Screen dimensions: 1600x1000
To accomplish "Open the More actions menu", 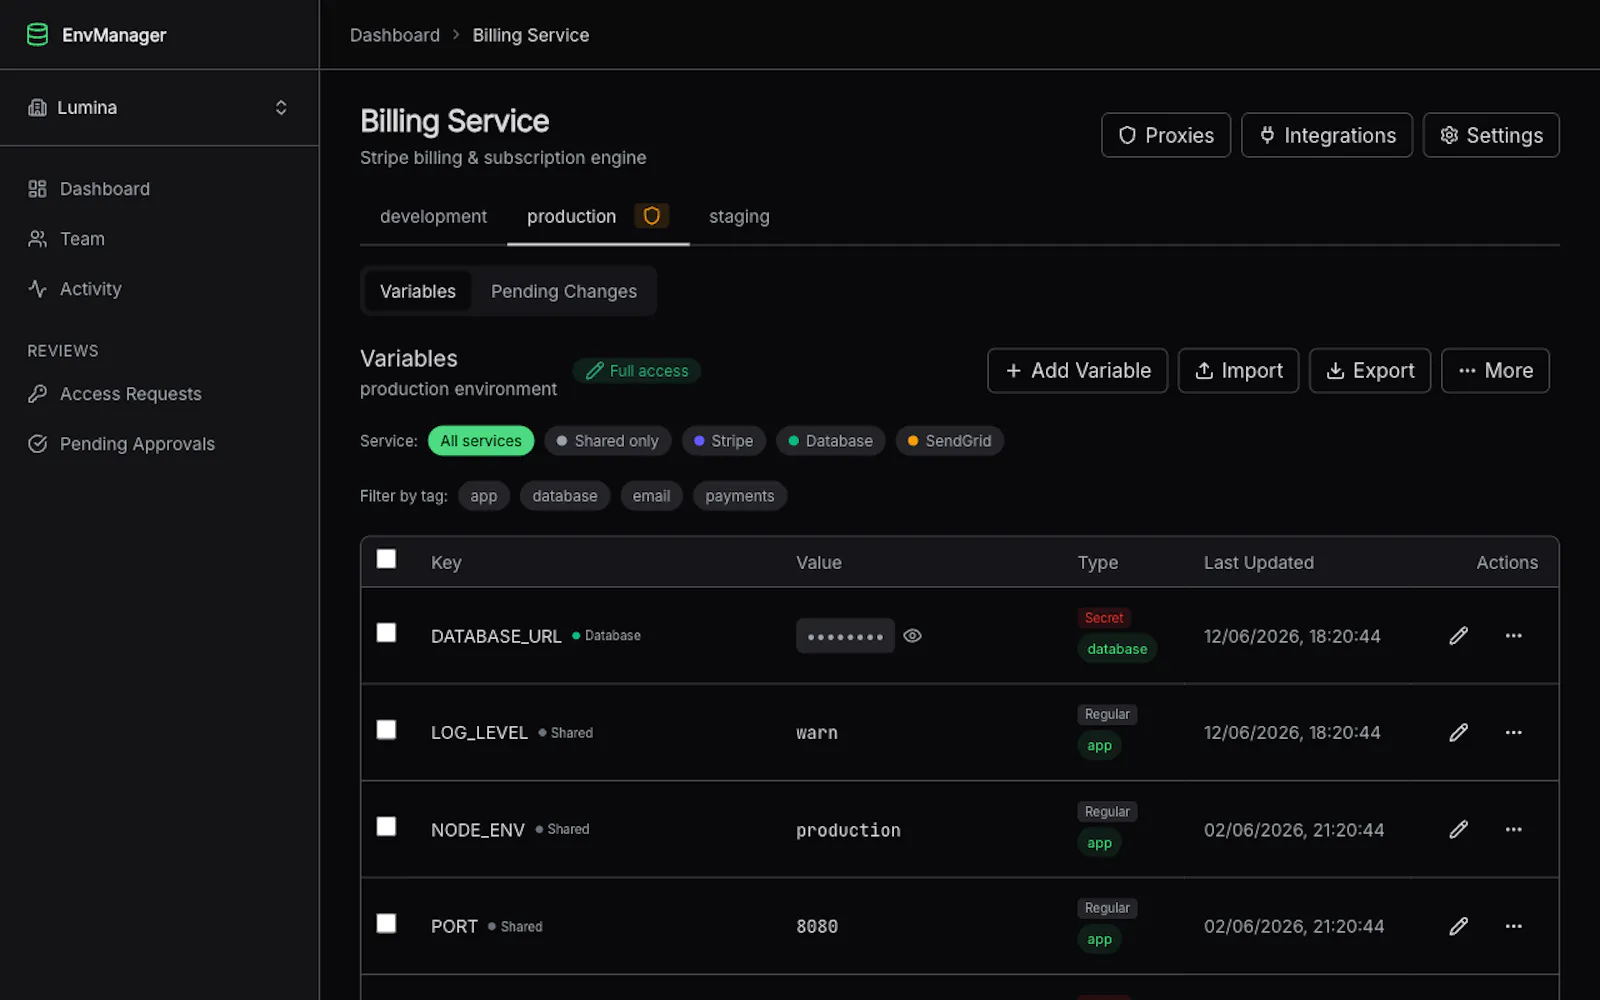I will coord(1495,371).
